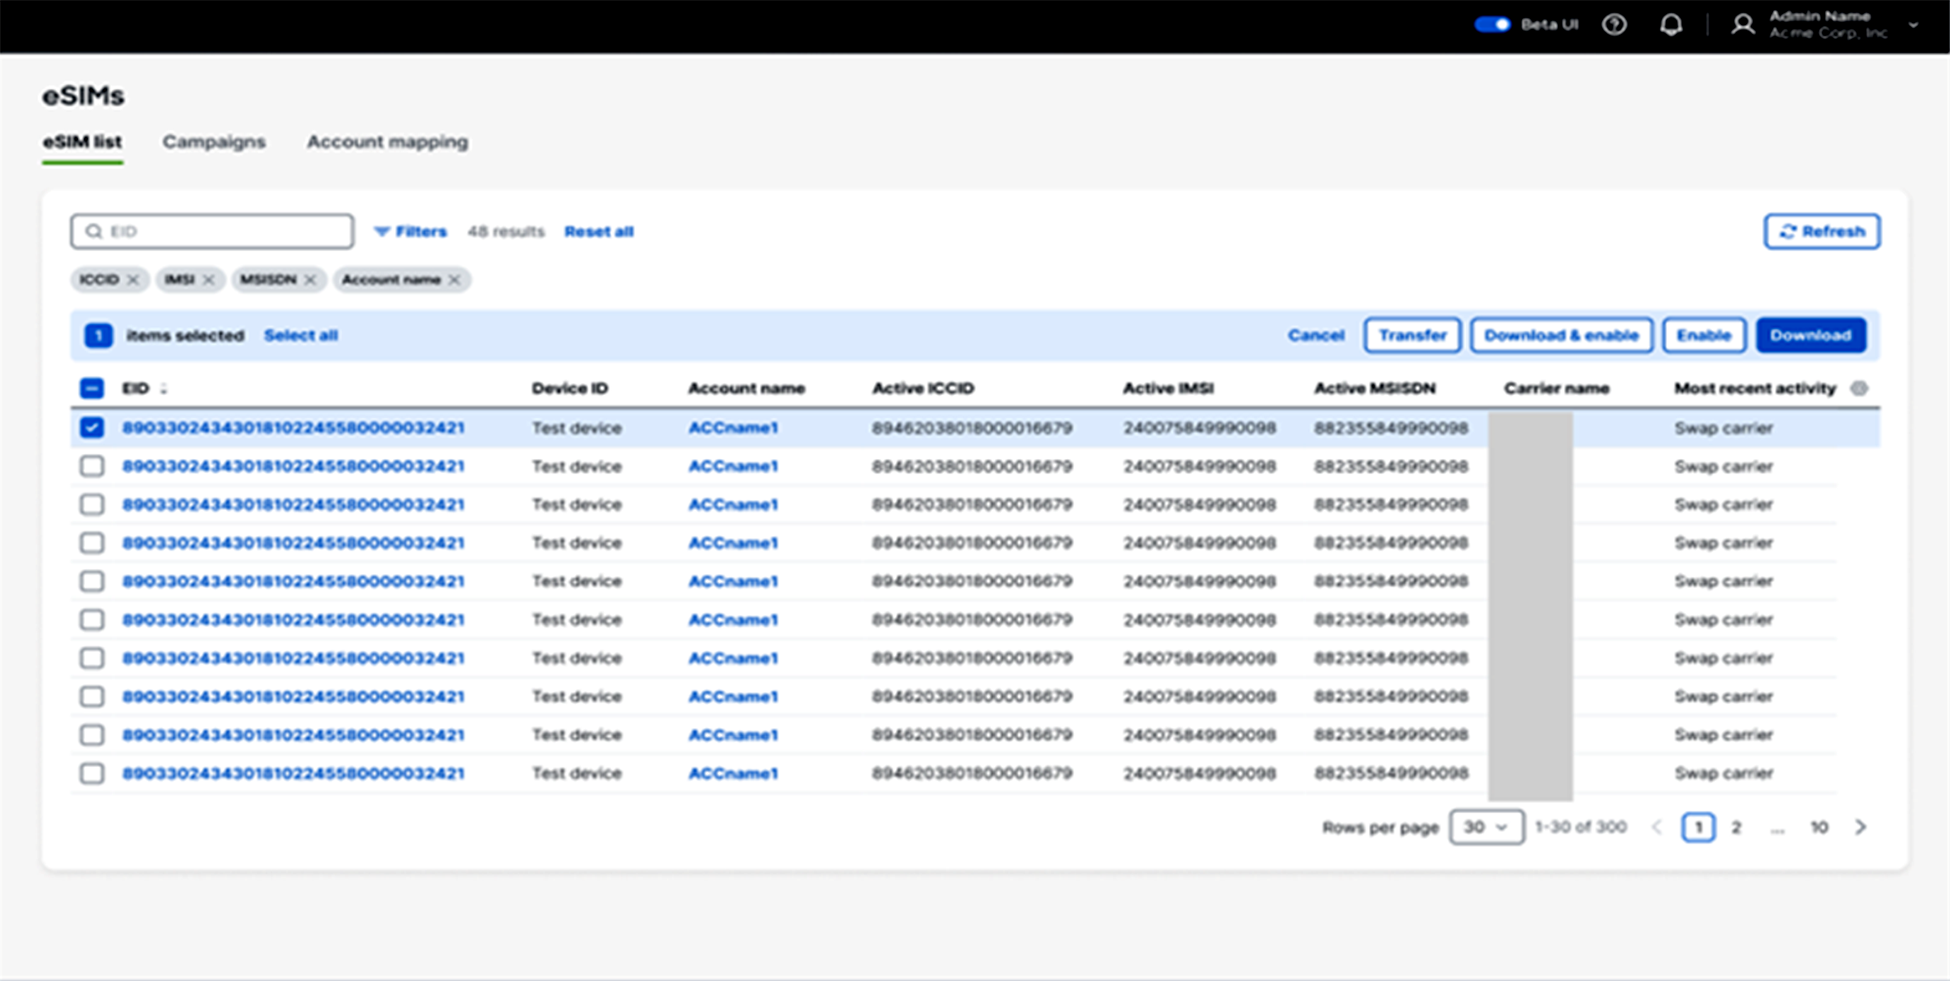Remove the Account name filter chip
Image resolution: width=1950 pixels, height=981 pixels.
[454, 280]
